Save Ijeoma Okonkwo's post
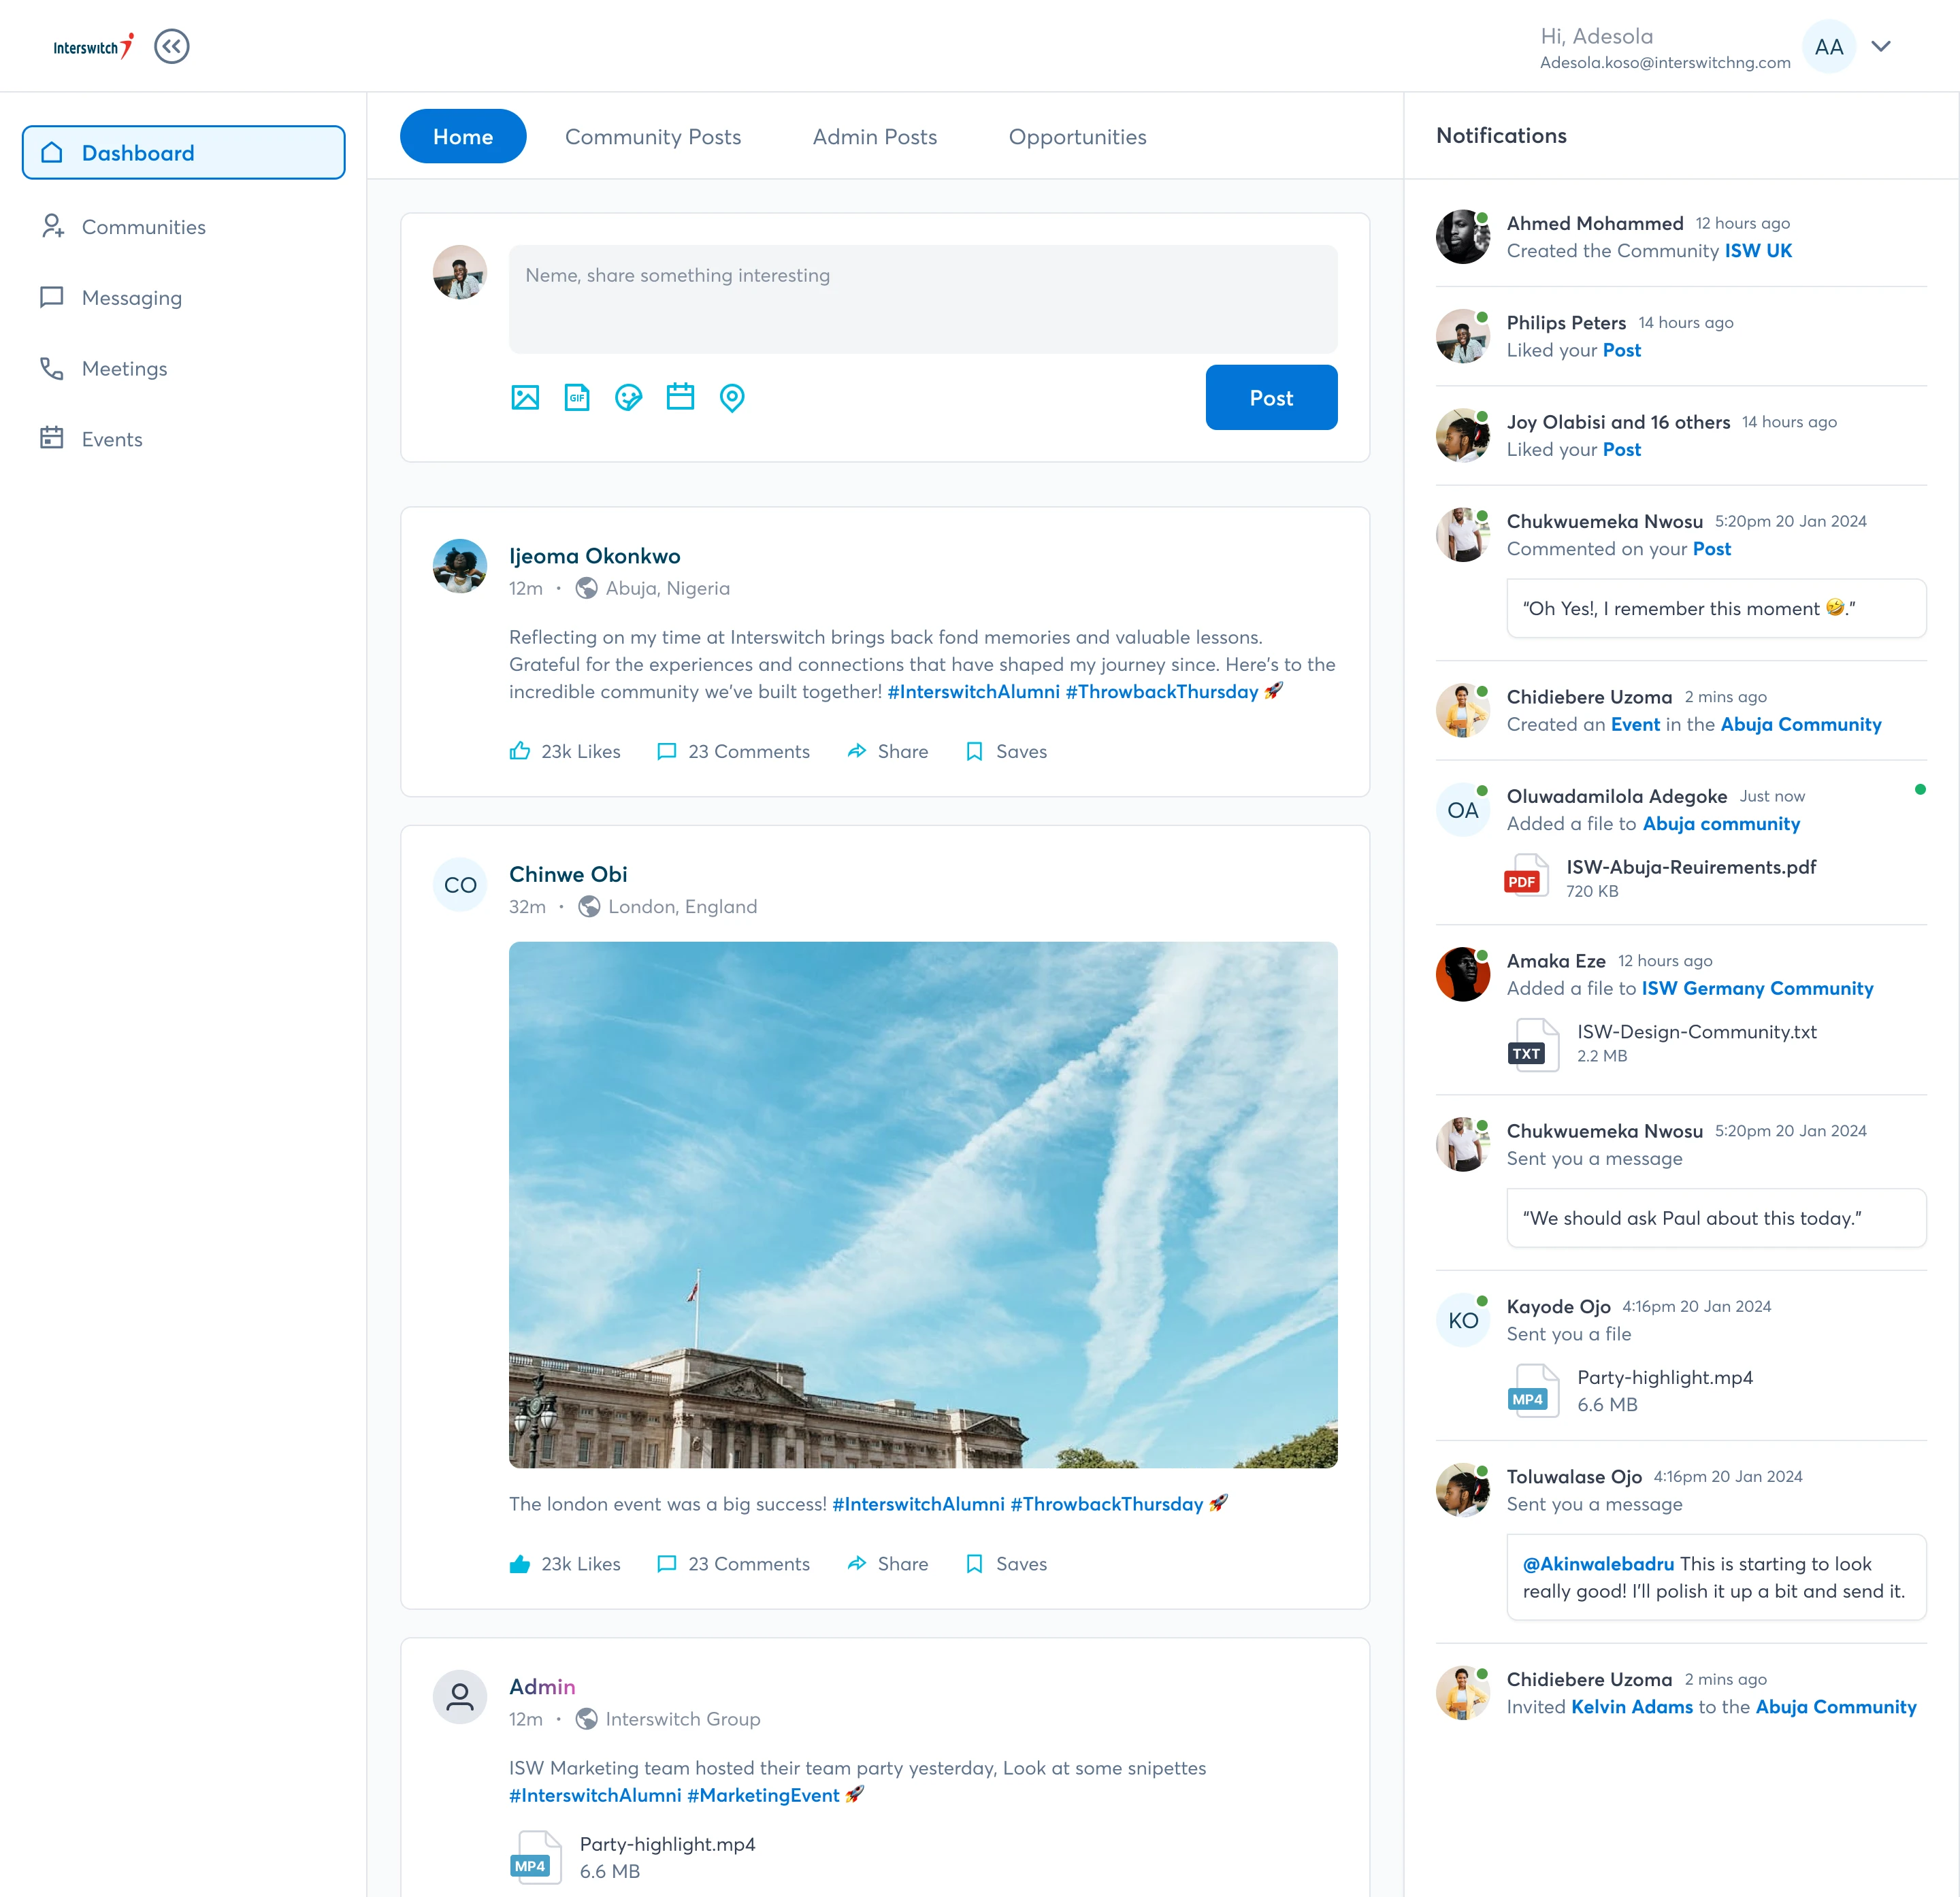Screen dimensions: 1960x1897 click(x=1006, y=751)
